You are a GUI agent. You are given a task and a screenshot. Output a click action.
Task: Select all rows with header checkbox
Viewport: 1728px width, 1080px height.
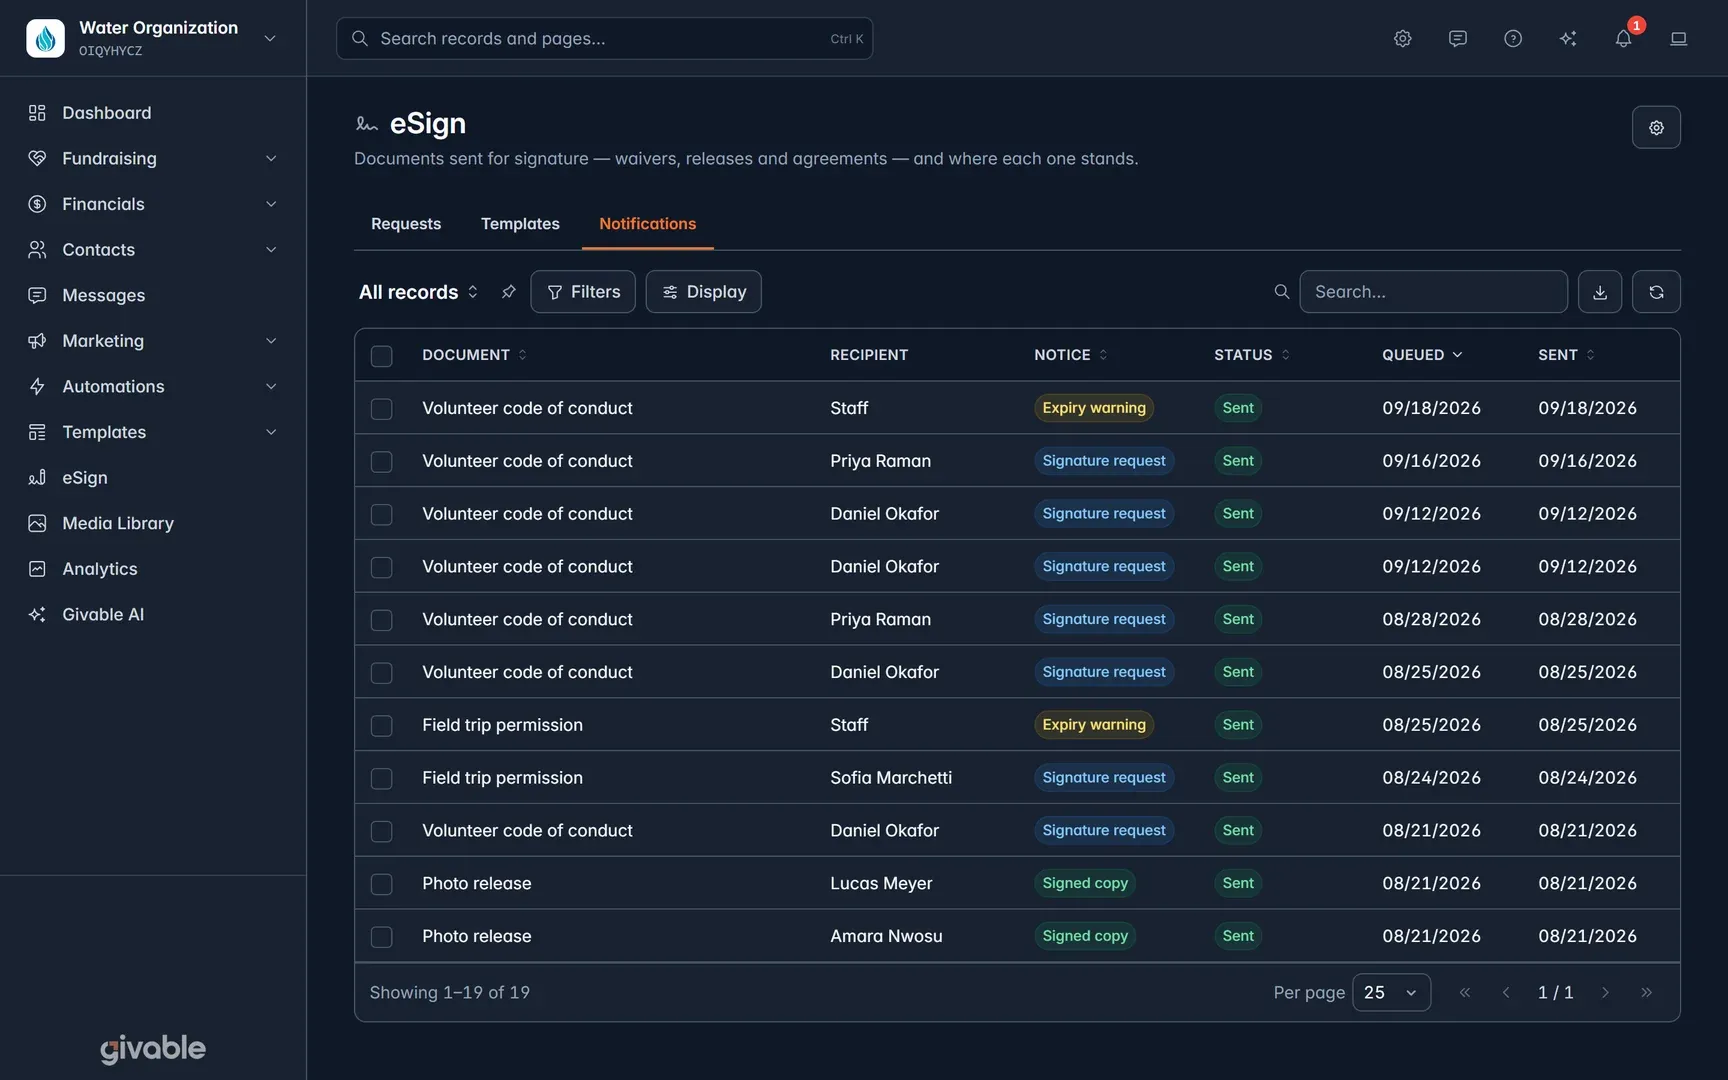(381, 356)
